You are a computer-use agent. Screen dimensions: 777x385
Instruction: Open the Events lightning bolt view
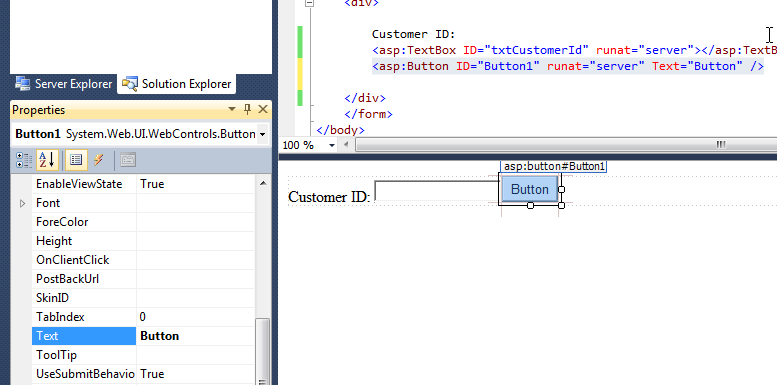[x=99, y=160]
